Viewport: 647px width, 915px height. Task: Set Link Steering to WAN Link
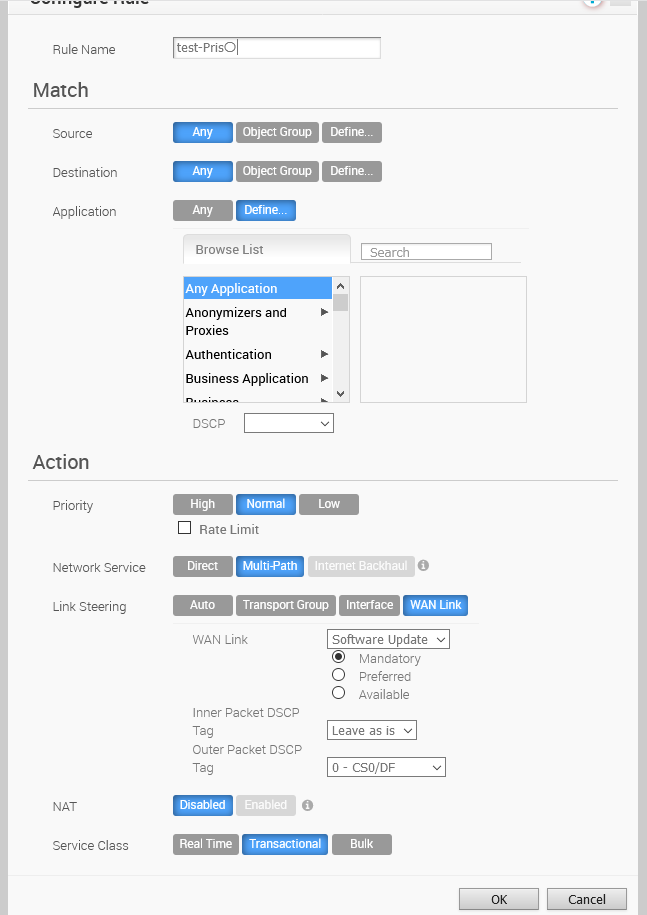point(435,605)
